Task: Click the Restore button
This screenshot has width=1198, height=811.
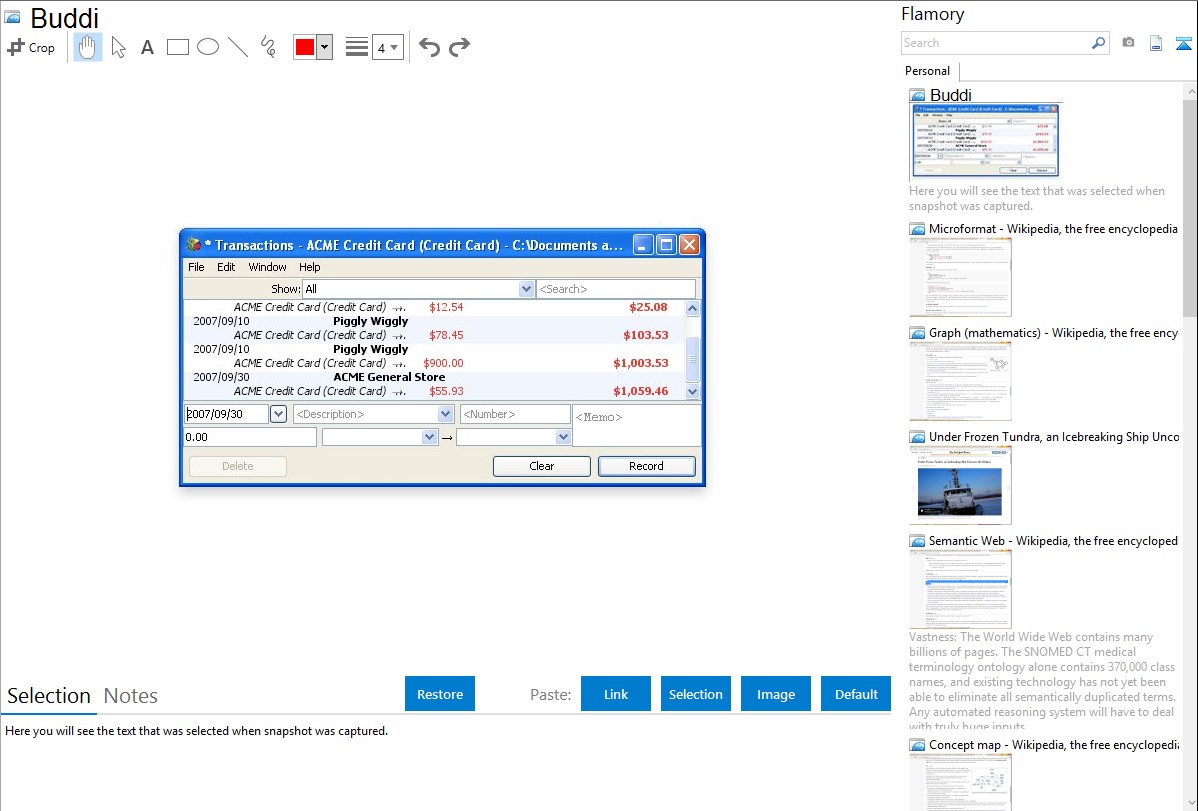Action: pyautogui.click(x=440, y=694)
